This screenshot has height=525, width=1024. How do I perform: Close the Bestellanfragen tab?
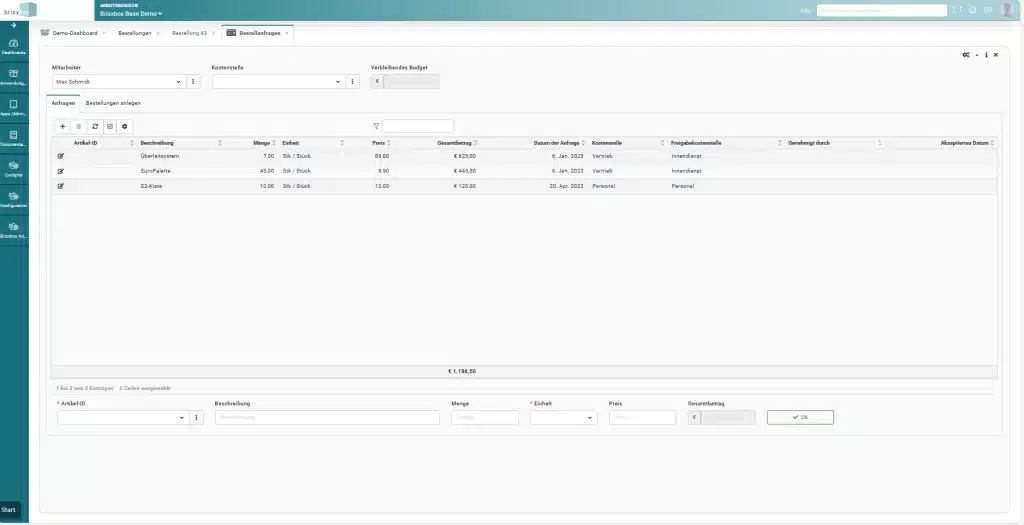[287, 33]
